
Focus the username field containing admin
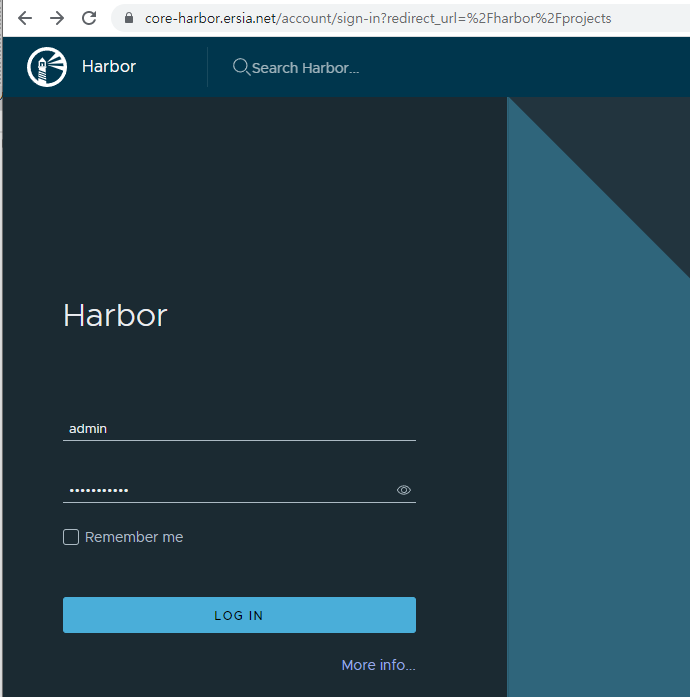[x=239, y=429]
